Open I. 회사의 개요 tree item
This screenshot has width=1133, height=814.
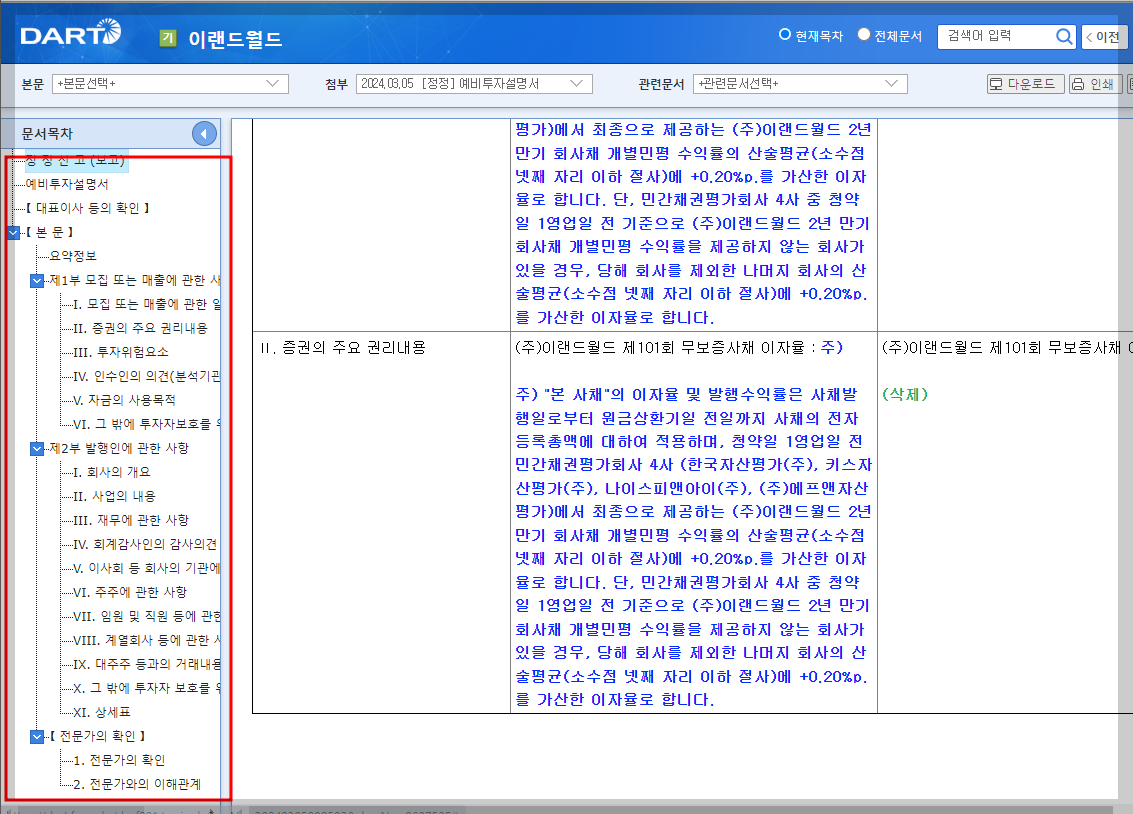[x=112, y=472]
